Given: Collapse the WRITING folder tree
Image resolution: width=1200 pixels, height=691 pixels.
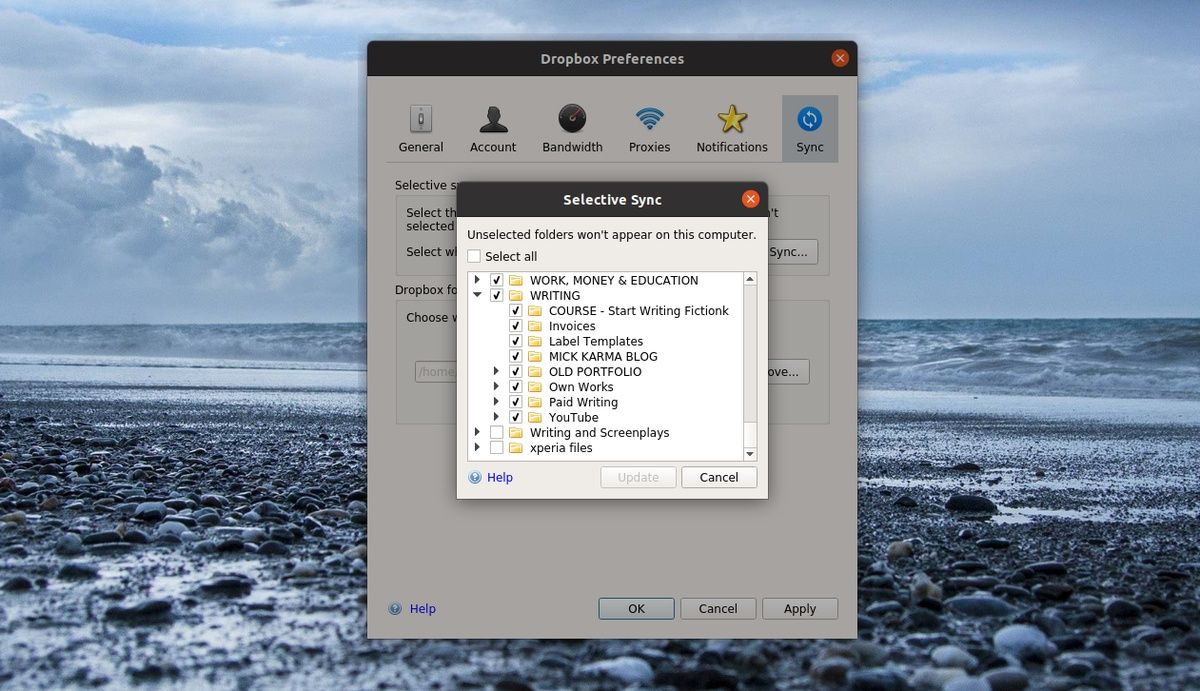Looking at the screenshot, I should 477,295.
